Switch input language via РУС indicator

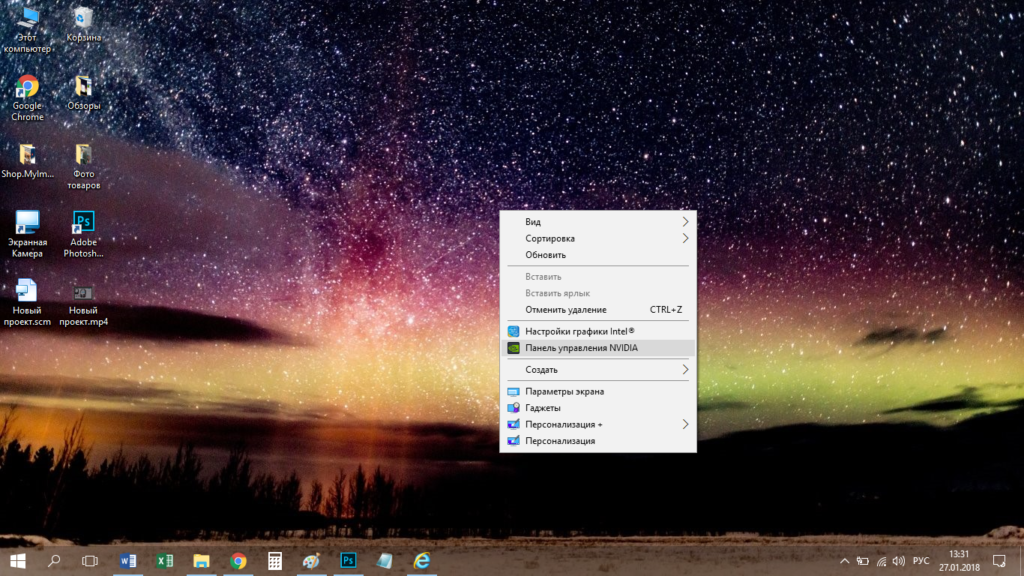point(921,561)
